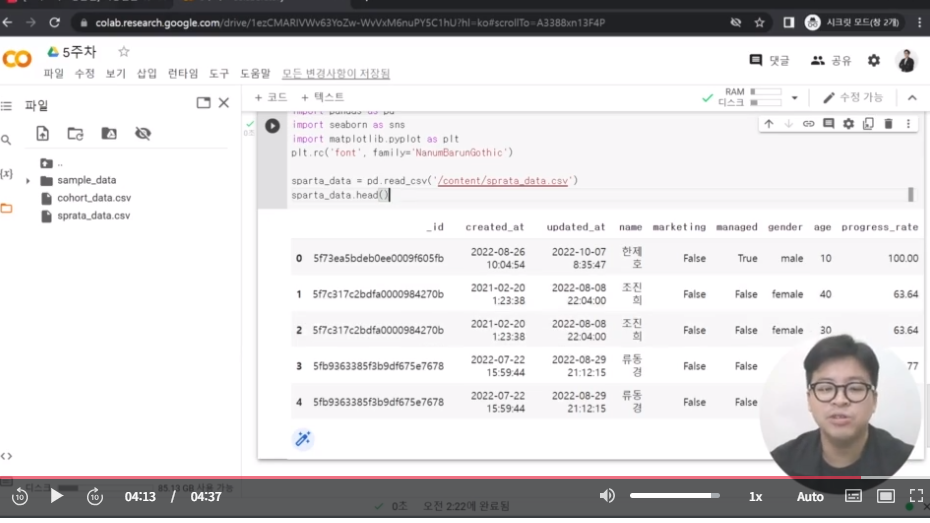Viewport: 930px width, 523px height.
Task: Seek on the video progress bar
Action: pos(465,477)
